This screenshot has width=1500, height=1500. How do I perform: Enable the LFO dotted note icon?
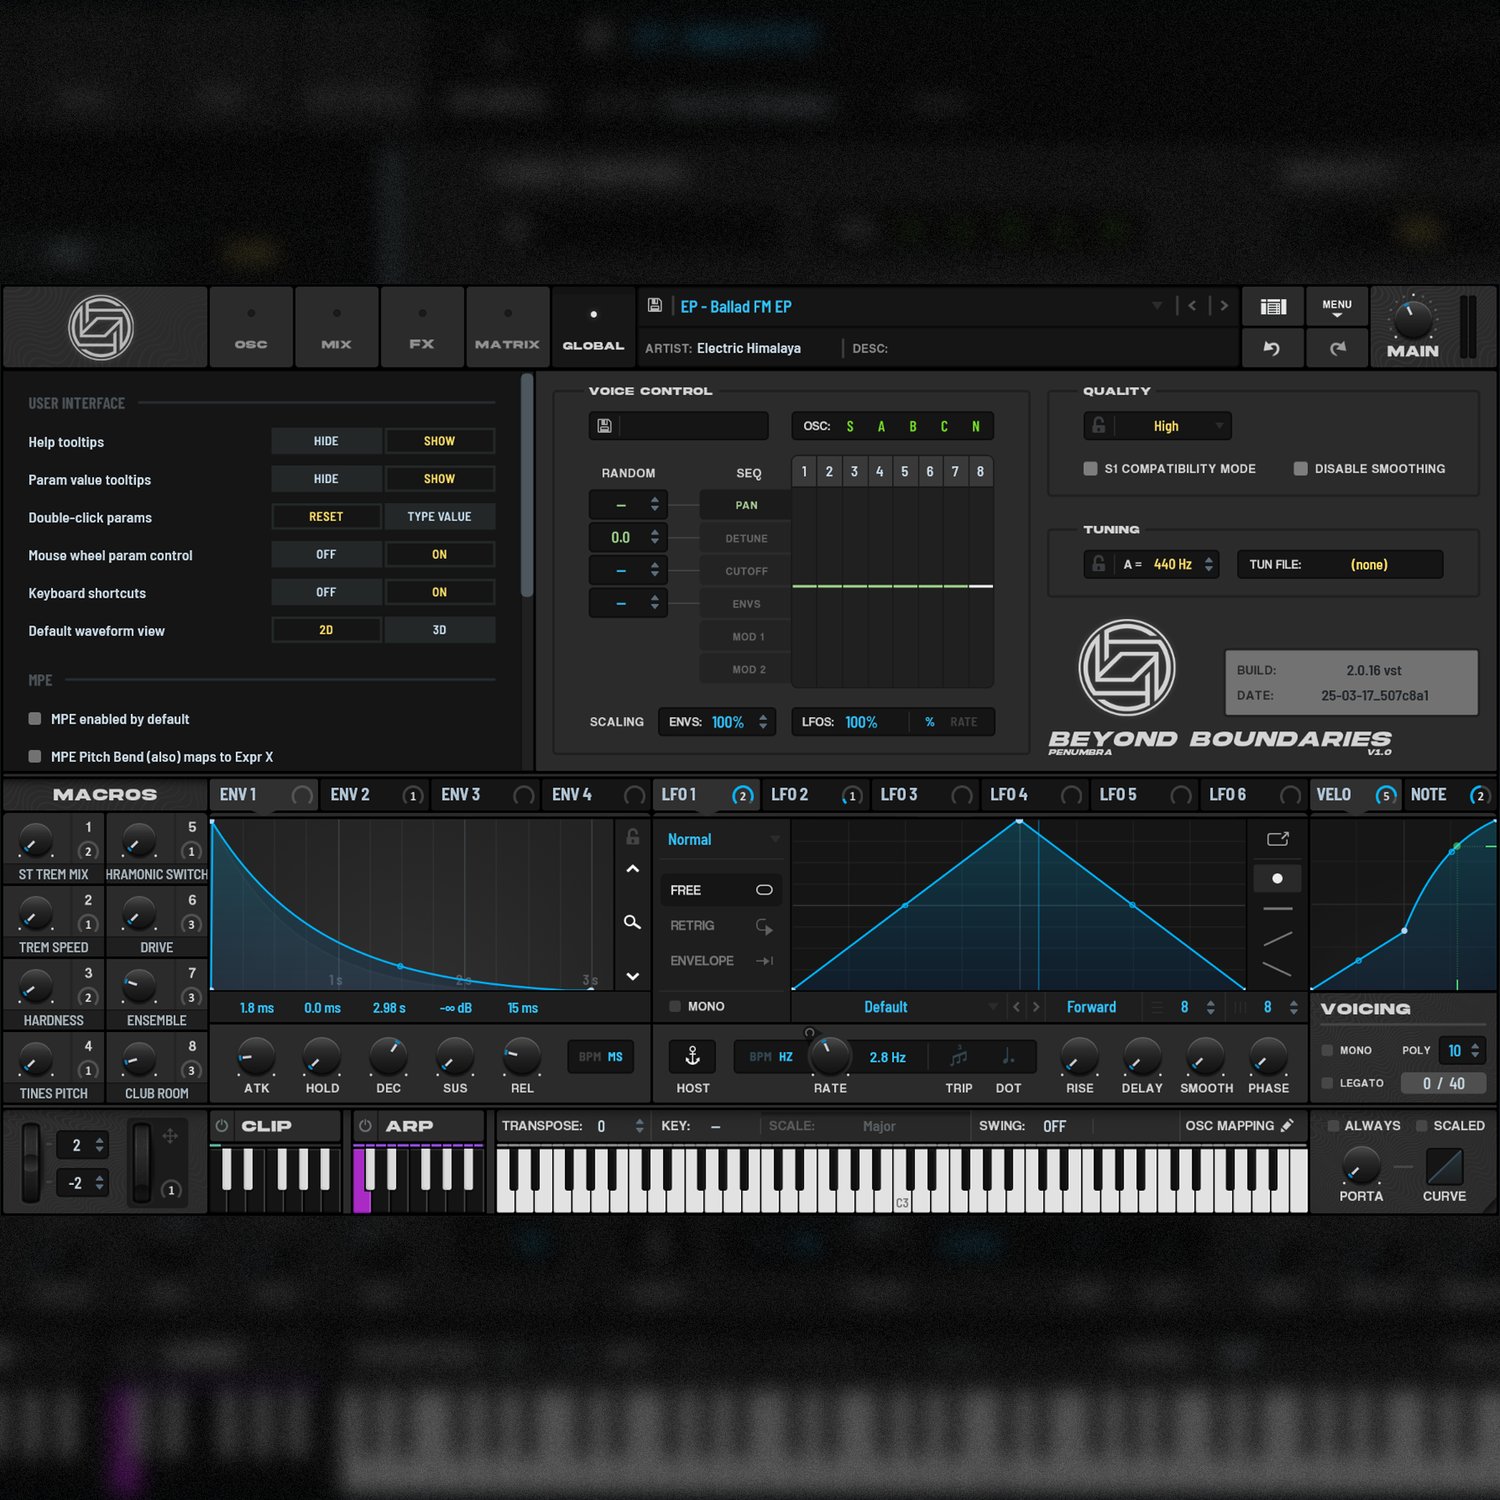click(x=1008, y=1056)
